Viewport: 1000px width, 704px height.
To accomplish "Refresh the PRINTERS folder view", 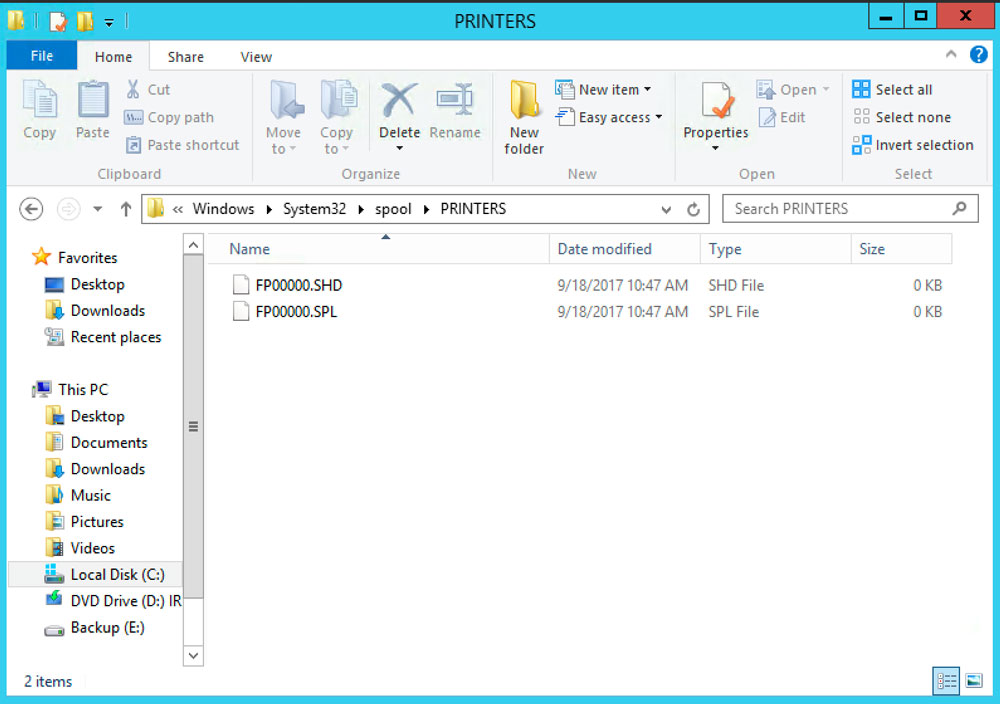I will click(693, 209).
